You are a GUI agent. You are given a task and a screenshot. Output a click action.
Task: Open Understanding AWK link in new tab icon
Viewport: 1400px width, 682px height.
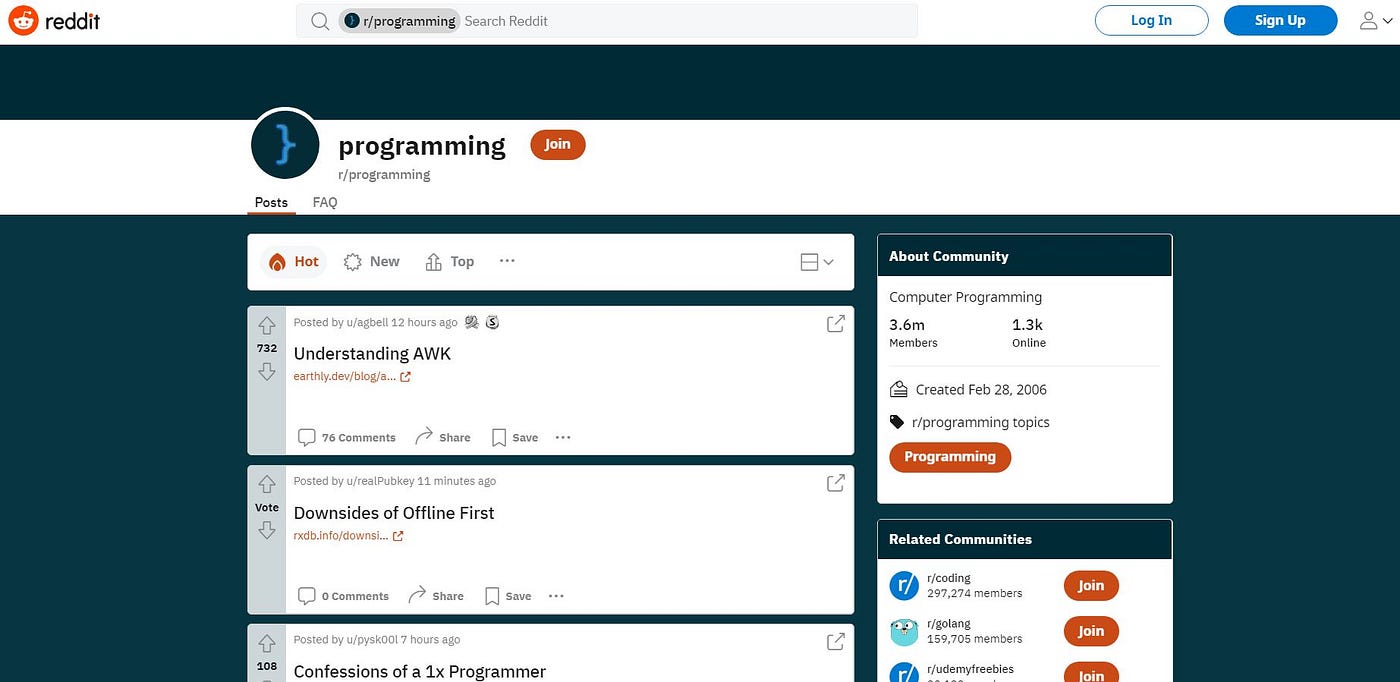835,324
